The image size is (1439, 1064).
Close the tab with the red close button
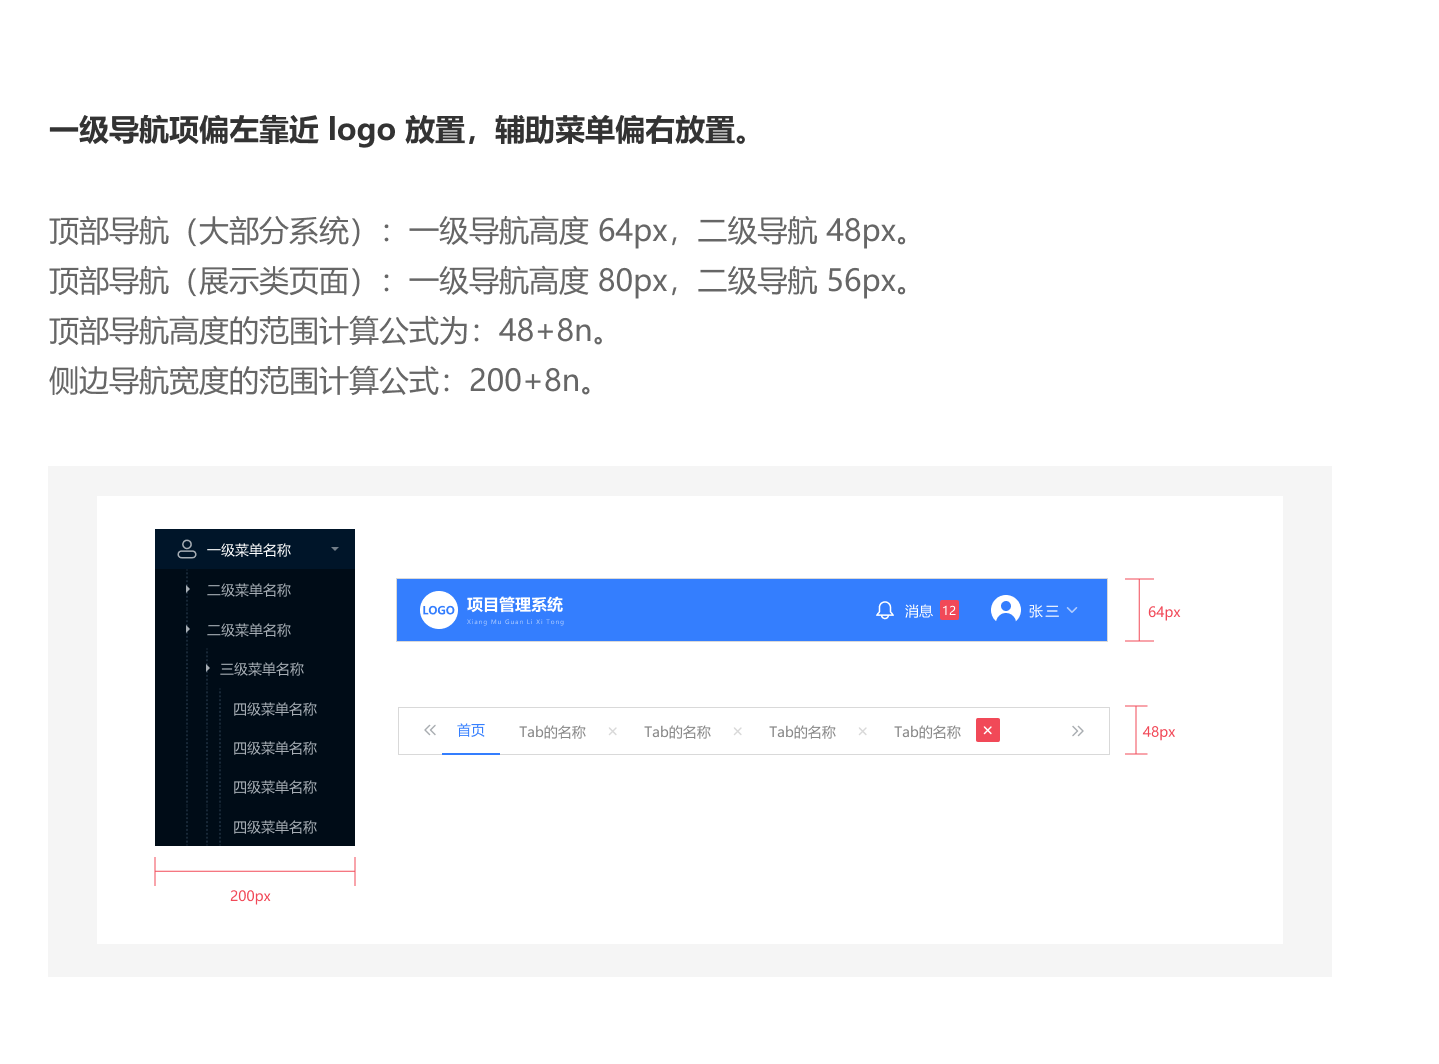tap(988, 730)
